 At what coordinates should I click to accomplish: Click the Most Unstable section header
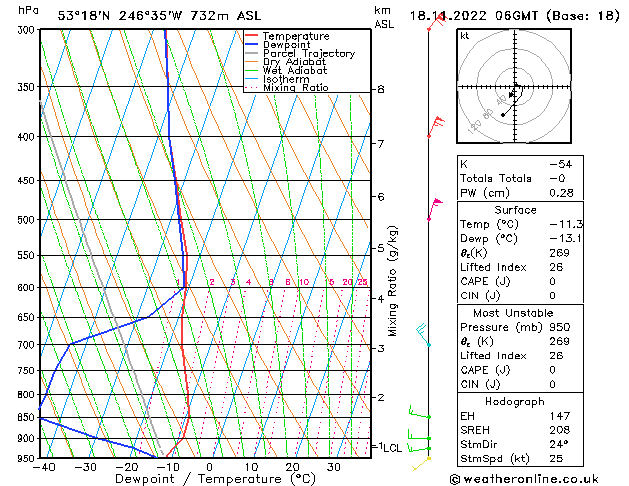515,312
